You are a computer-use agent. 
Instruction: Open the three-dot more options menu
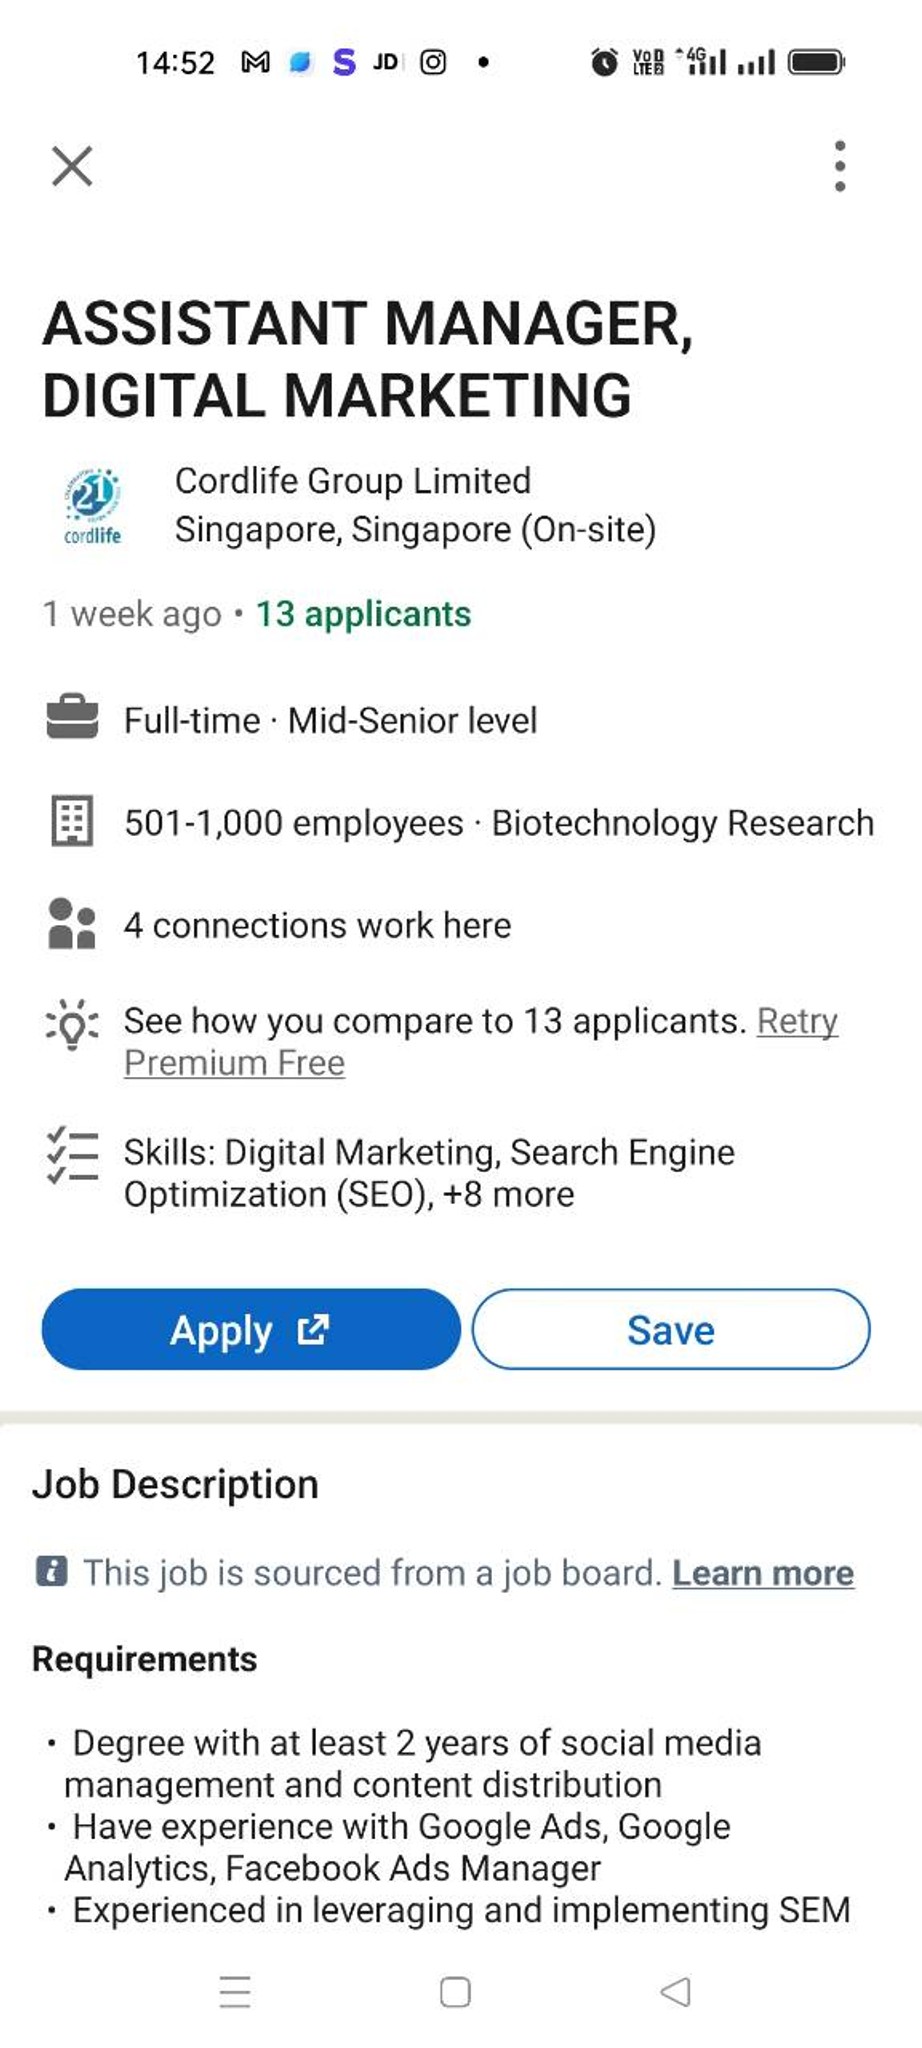click(x=839, y=166)
